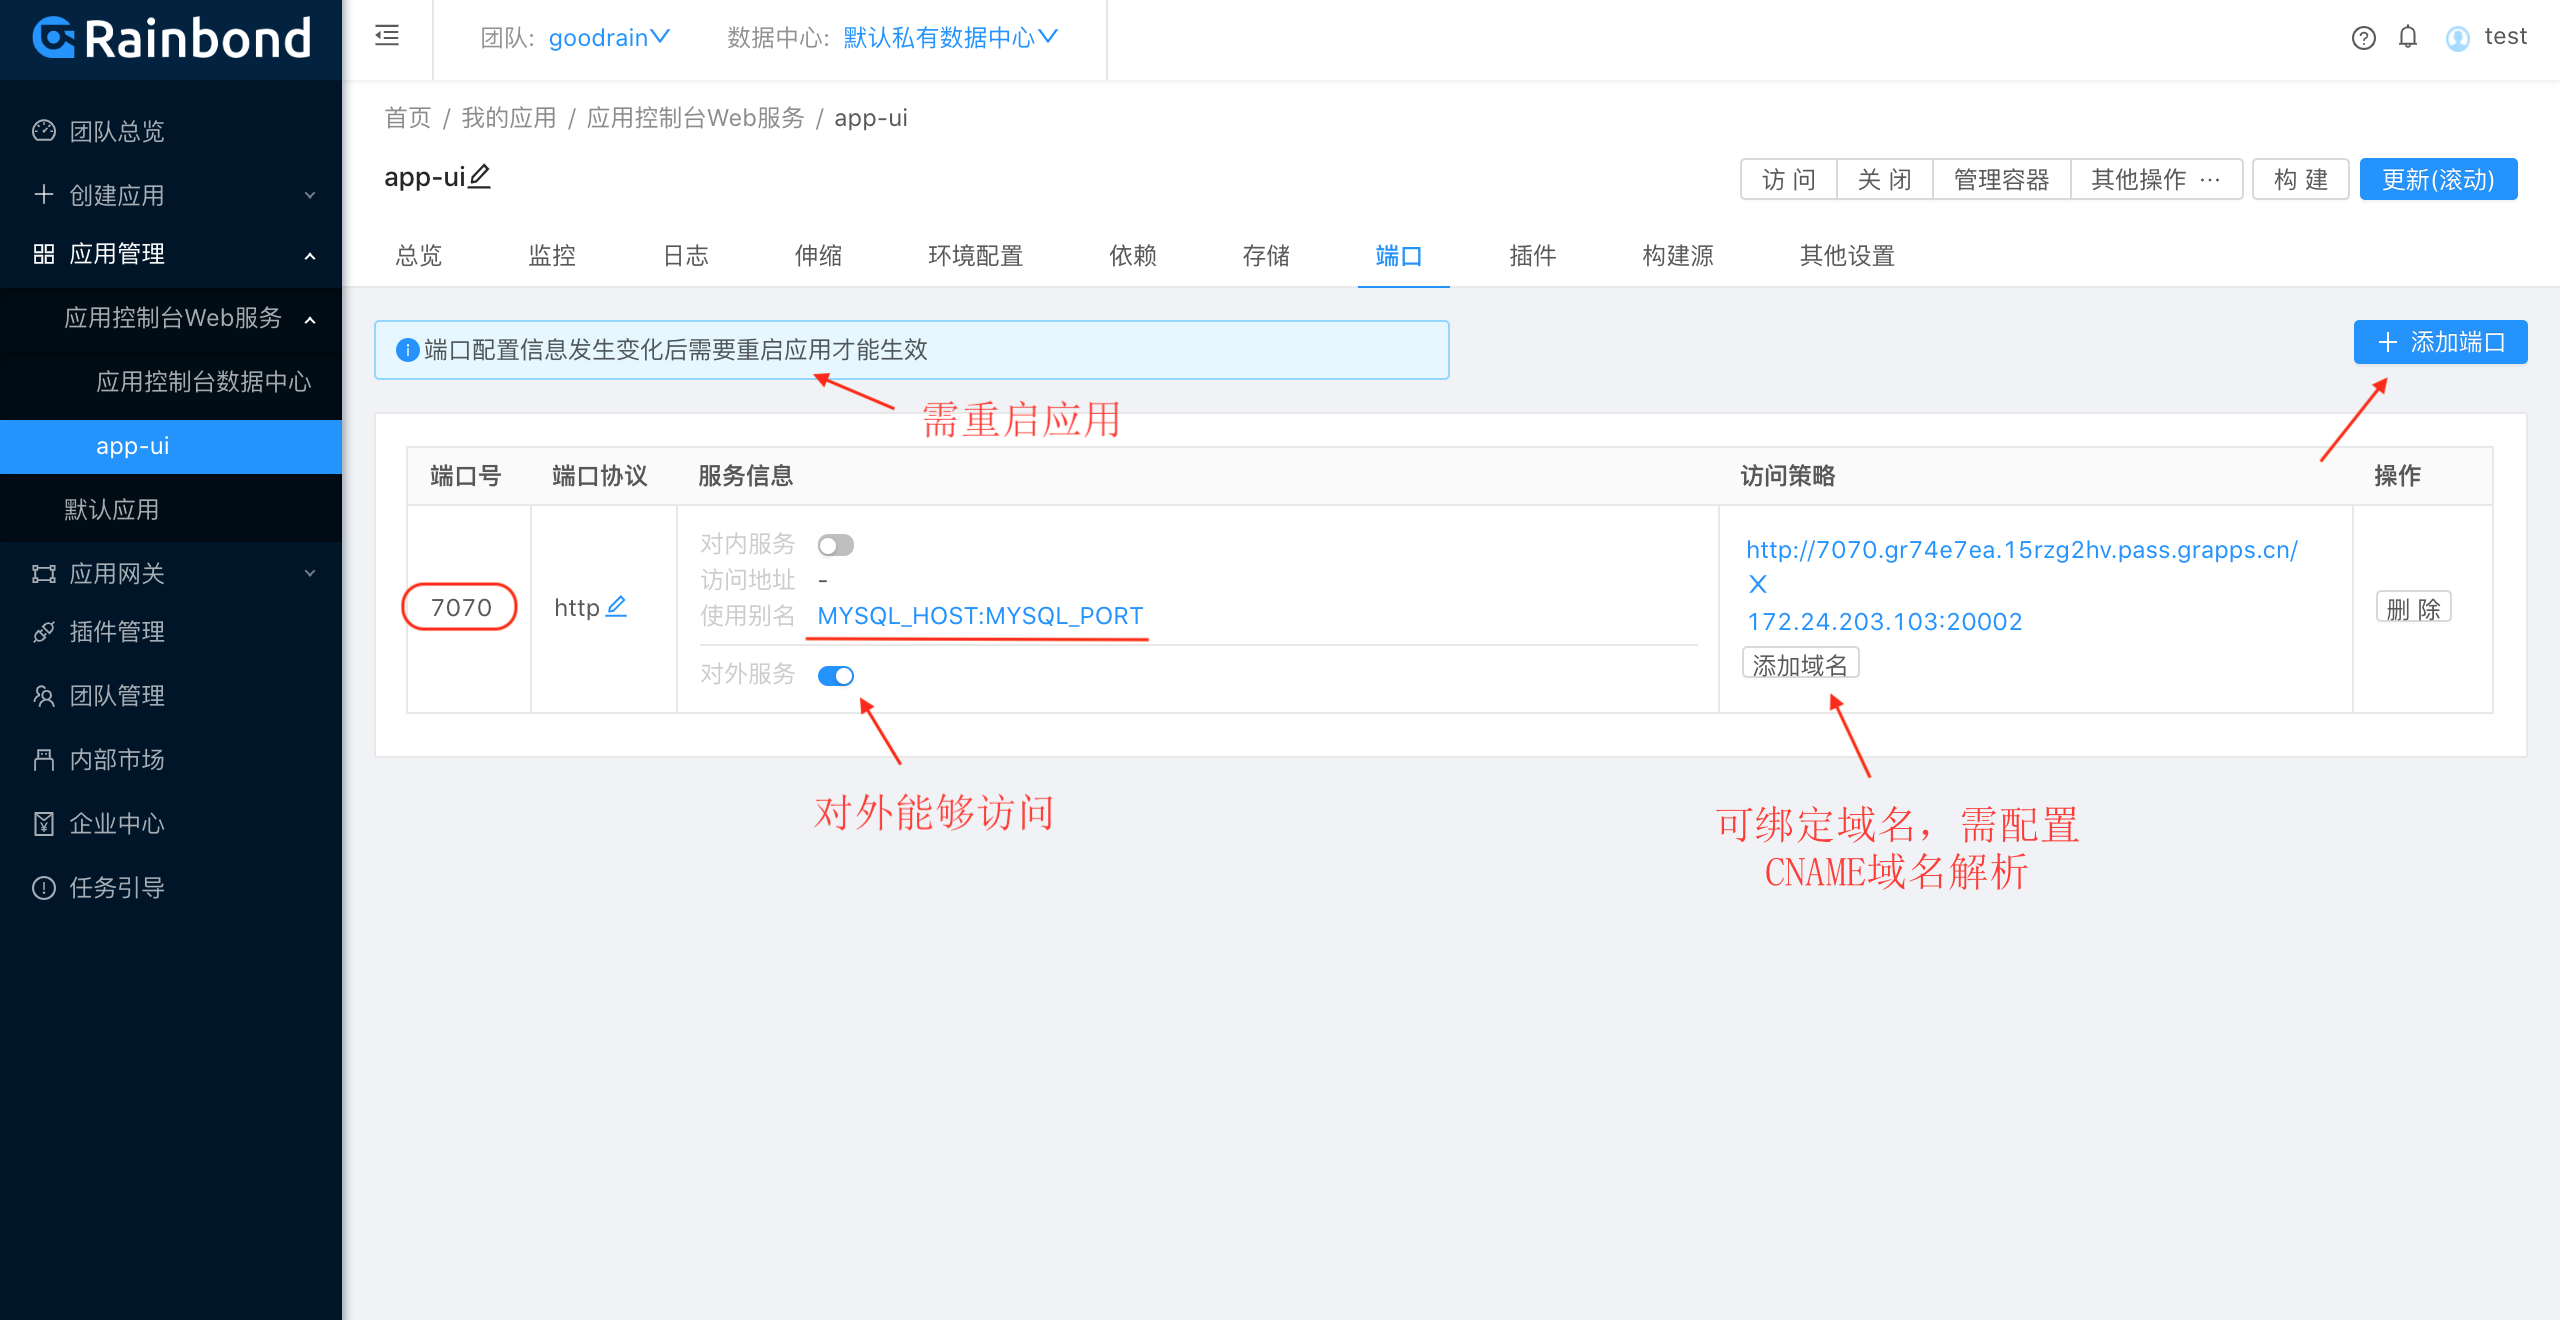Open the 默认私有数据中心 data center dropdown

click(950, 38)
